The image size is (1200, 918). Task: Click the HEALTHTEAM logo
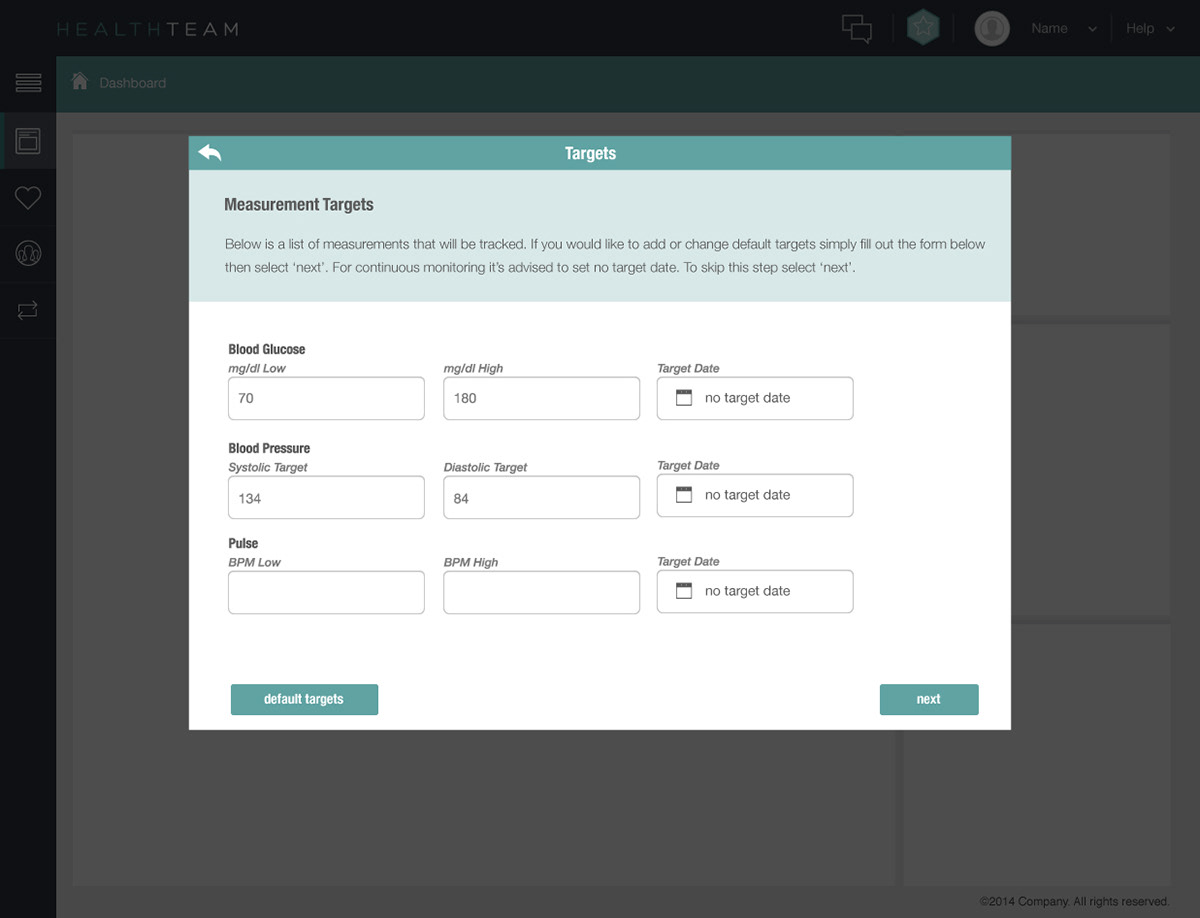click(x=148, y=29)
